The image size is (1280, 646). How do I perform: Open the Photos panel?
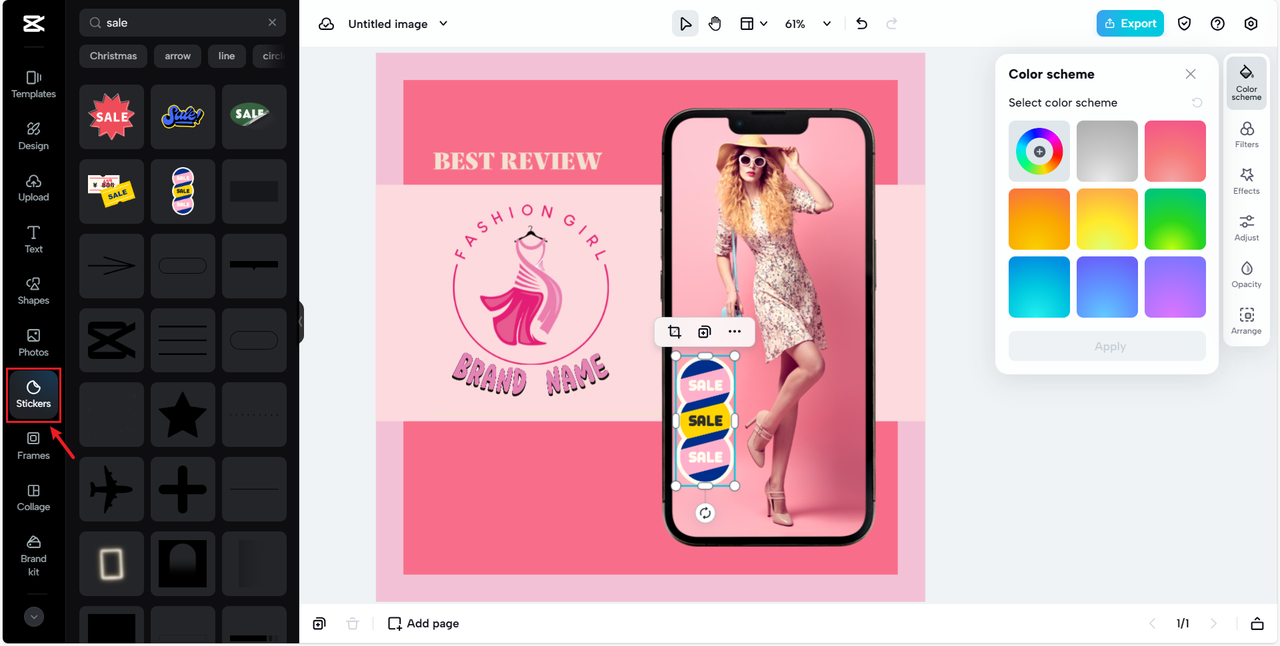pos(33,343)
